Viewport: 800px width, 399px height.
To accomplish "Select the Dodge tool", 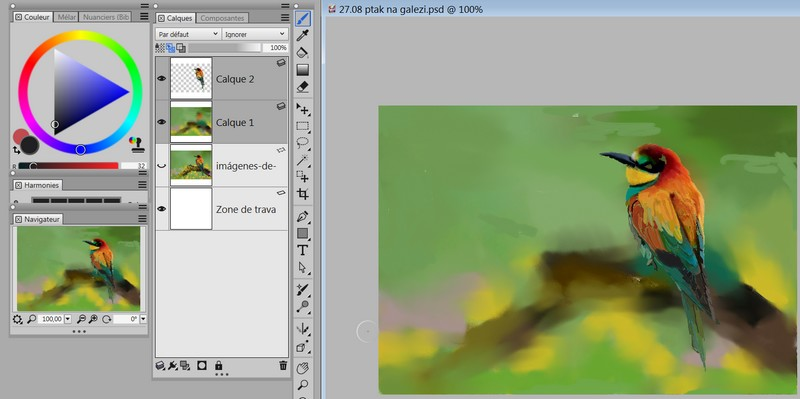I will (x=303, y=306).
